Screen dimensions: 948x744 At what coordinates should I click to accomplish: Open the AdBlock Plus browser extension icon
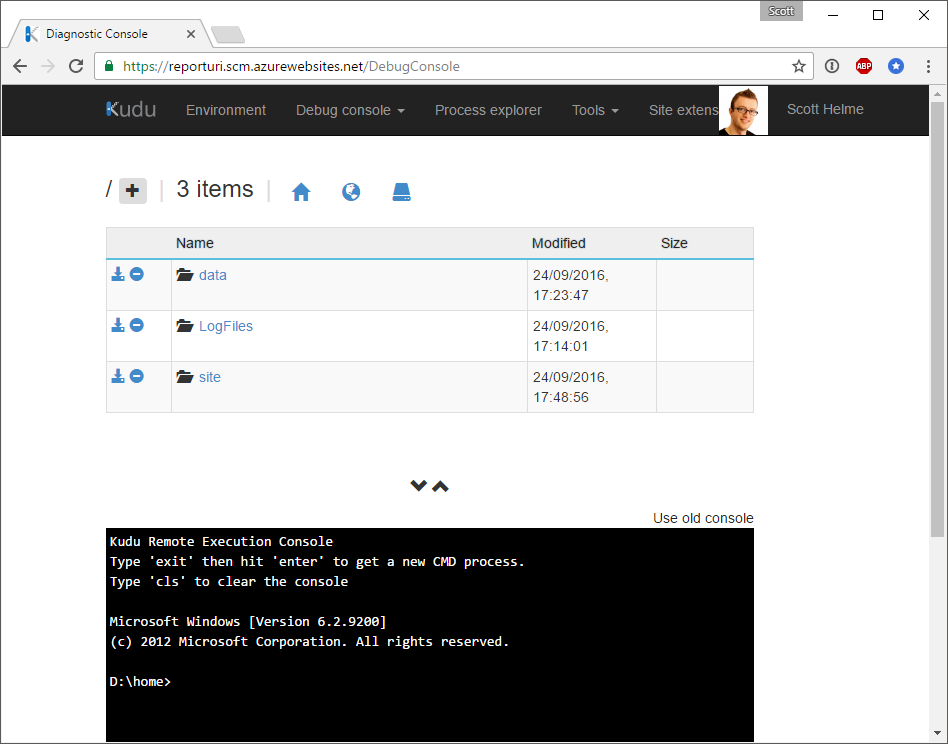click(x=863, y=65)
